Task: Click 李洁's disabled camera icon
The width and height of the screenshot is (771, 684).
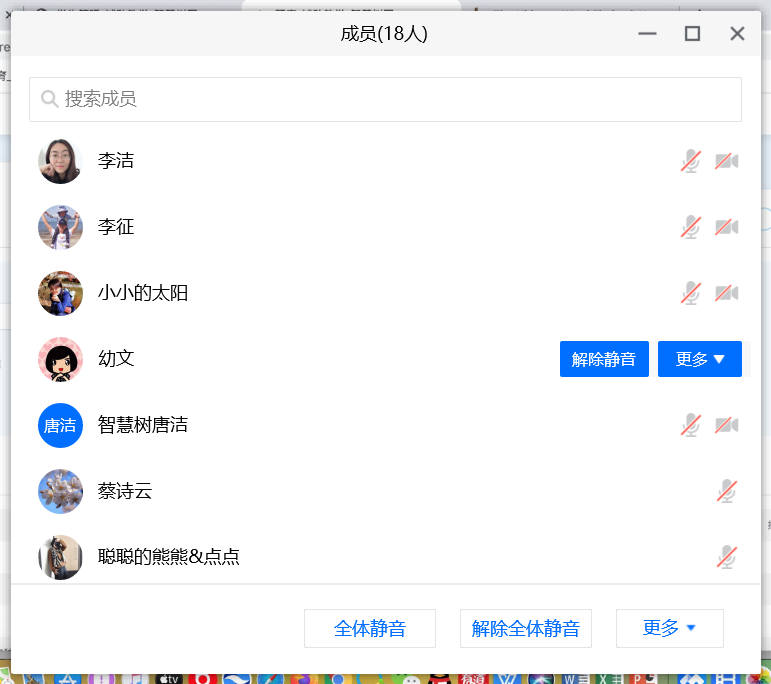Action: (x=727, y=161)
